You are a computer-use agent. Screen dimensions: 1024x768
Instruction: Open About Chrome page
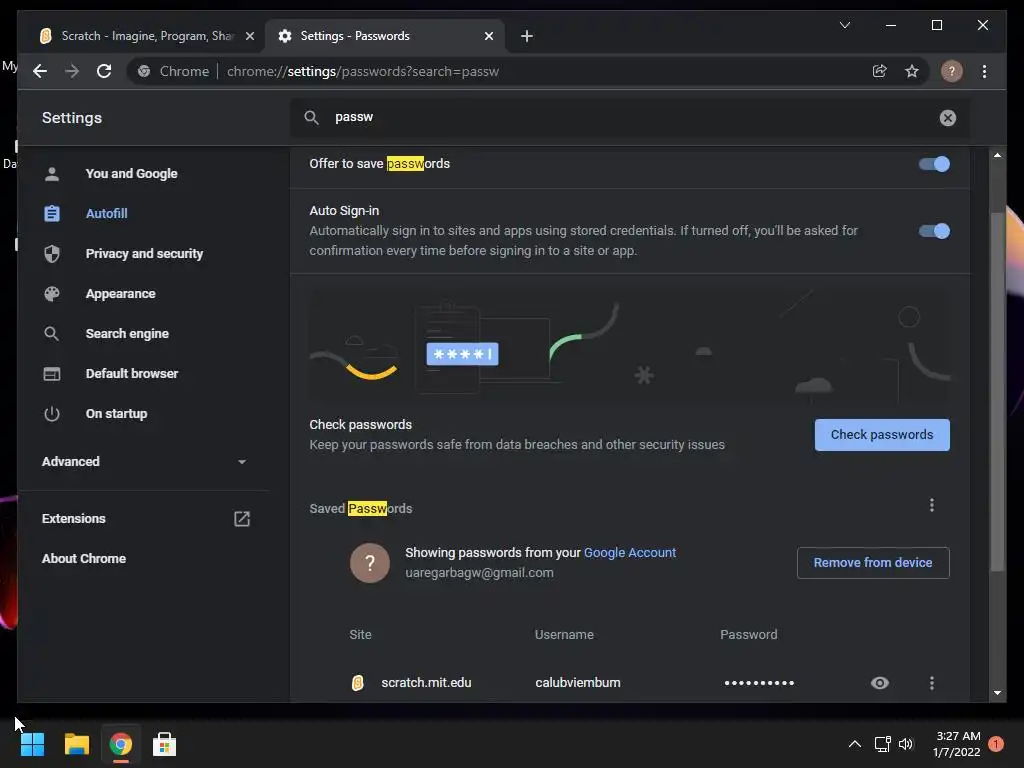pos(84,558)
